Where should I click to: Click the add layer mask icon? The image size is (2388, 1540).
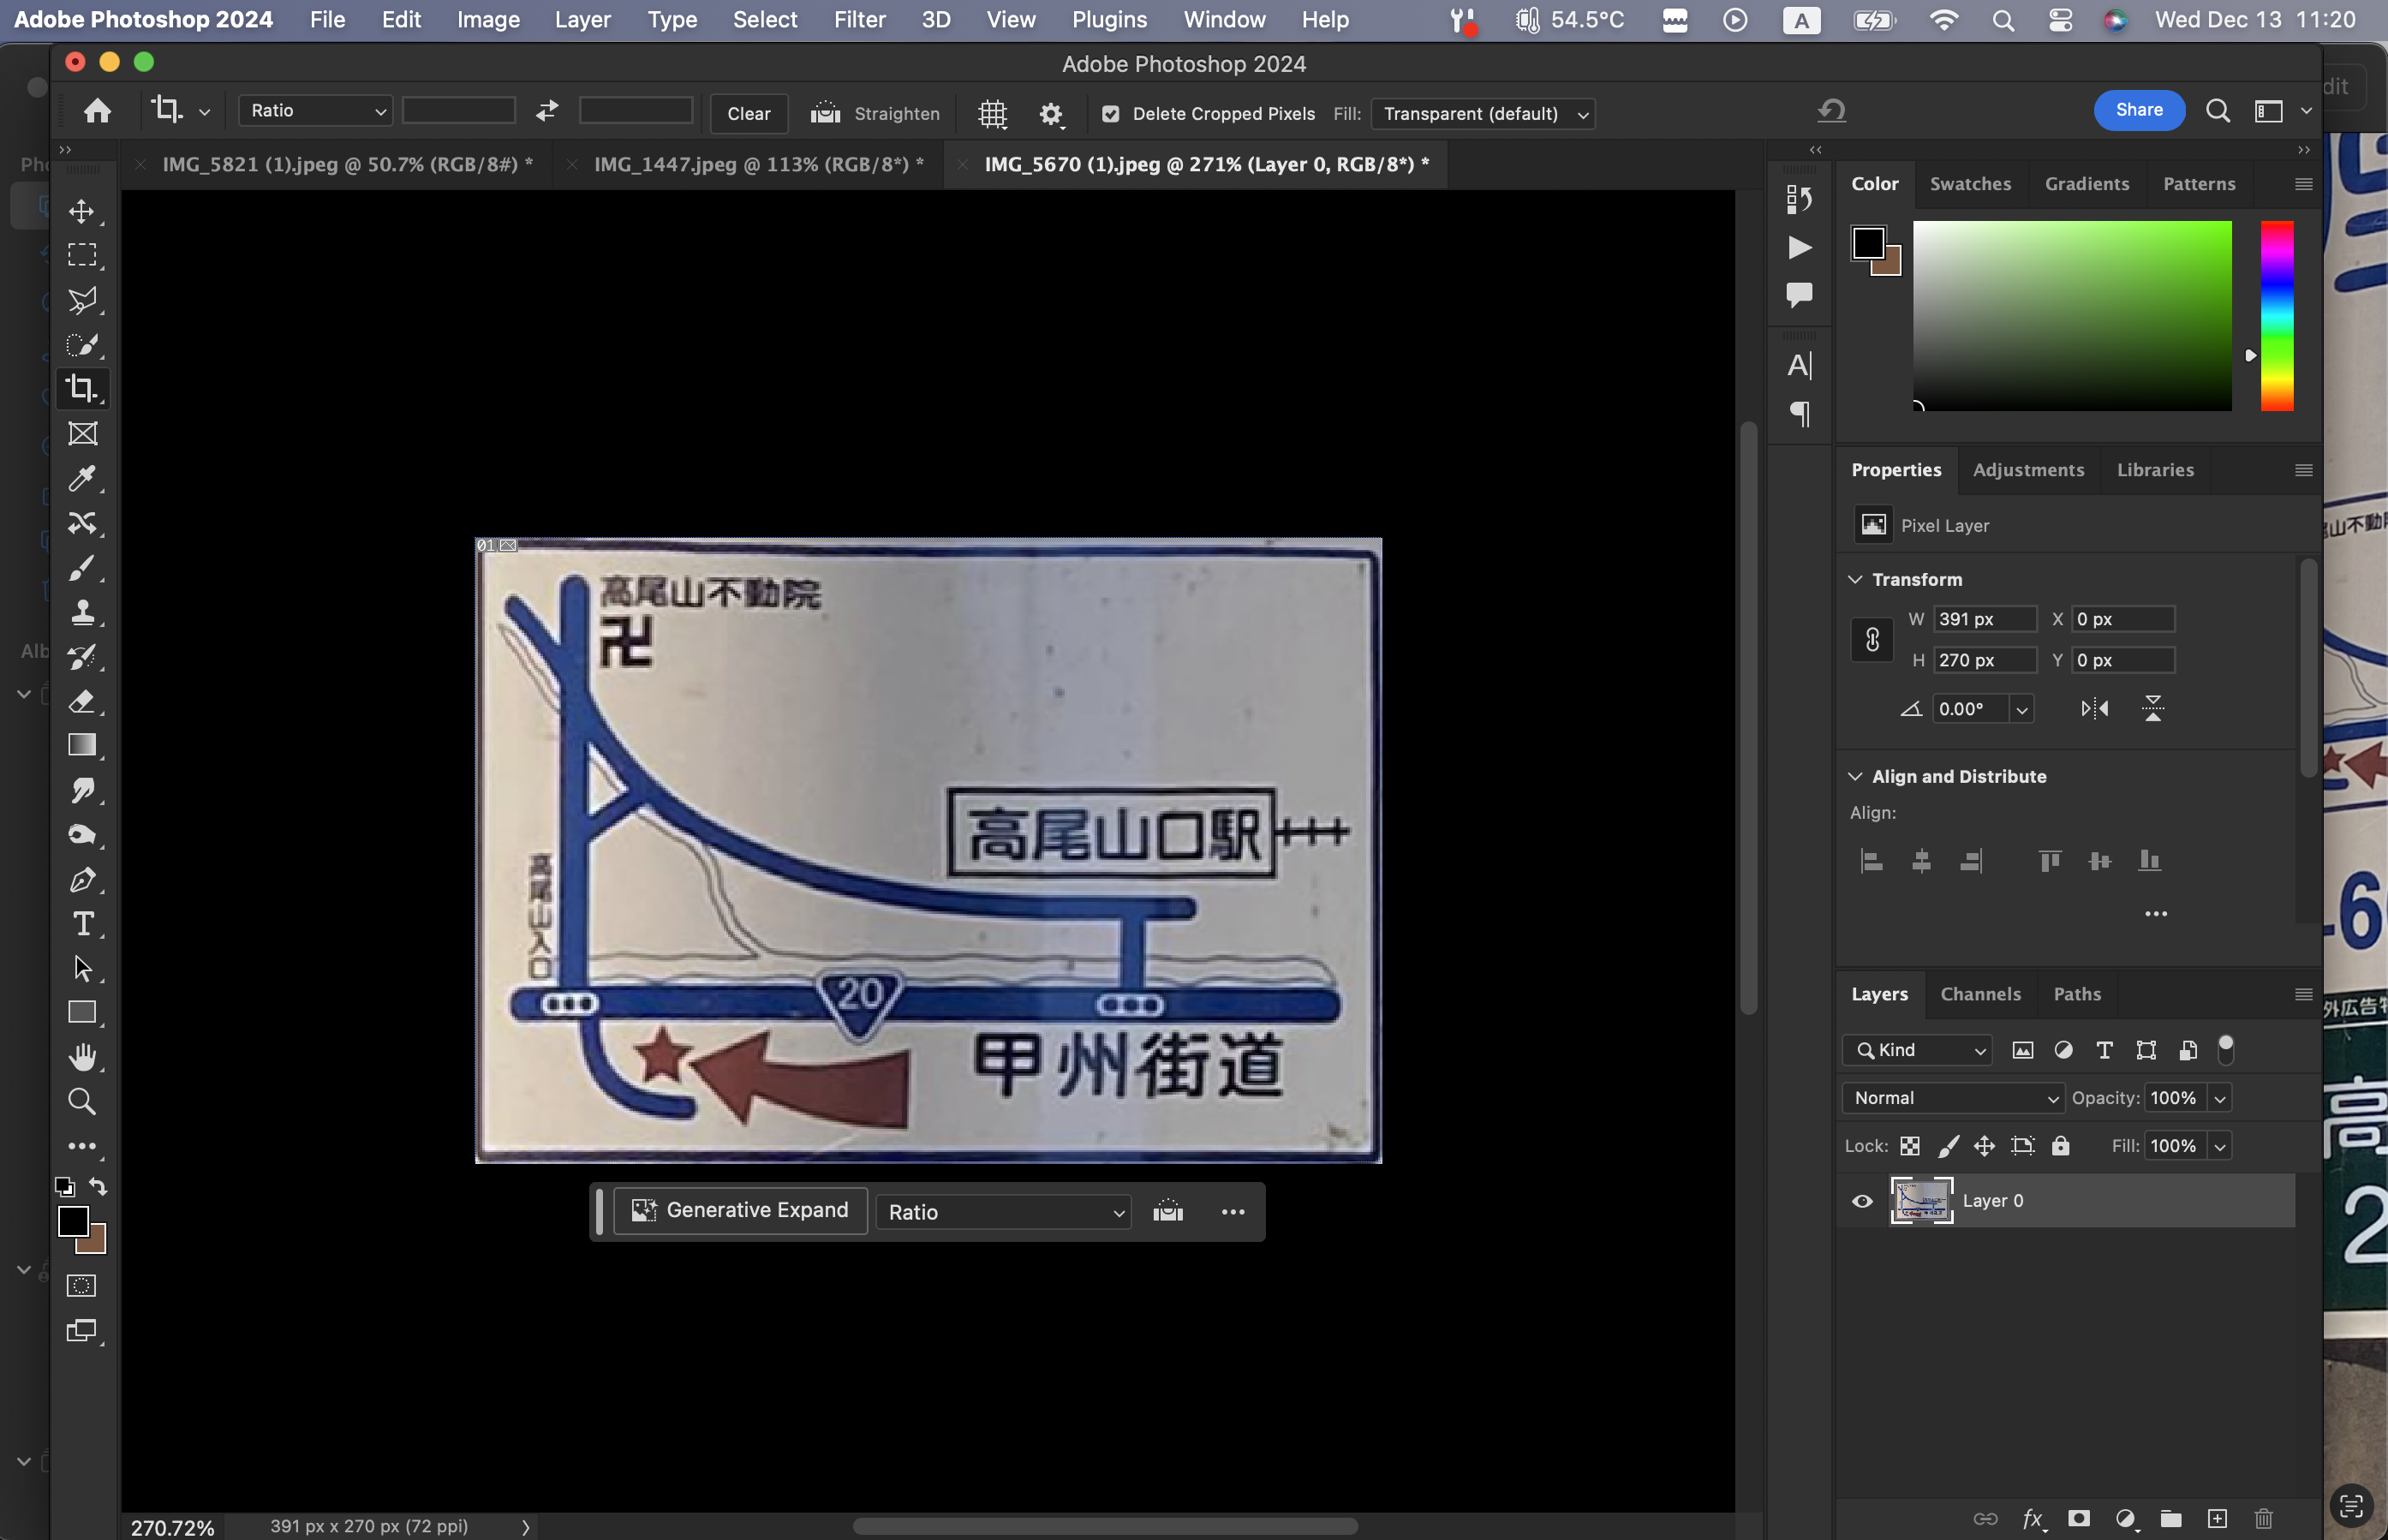(2079, 1519)
